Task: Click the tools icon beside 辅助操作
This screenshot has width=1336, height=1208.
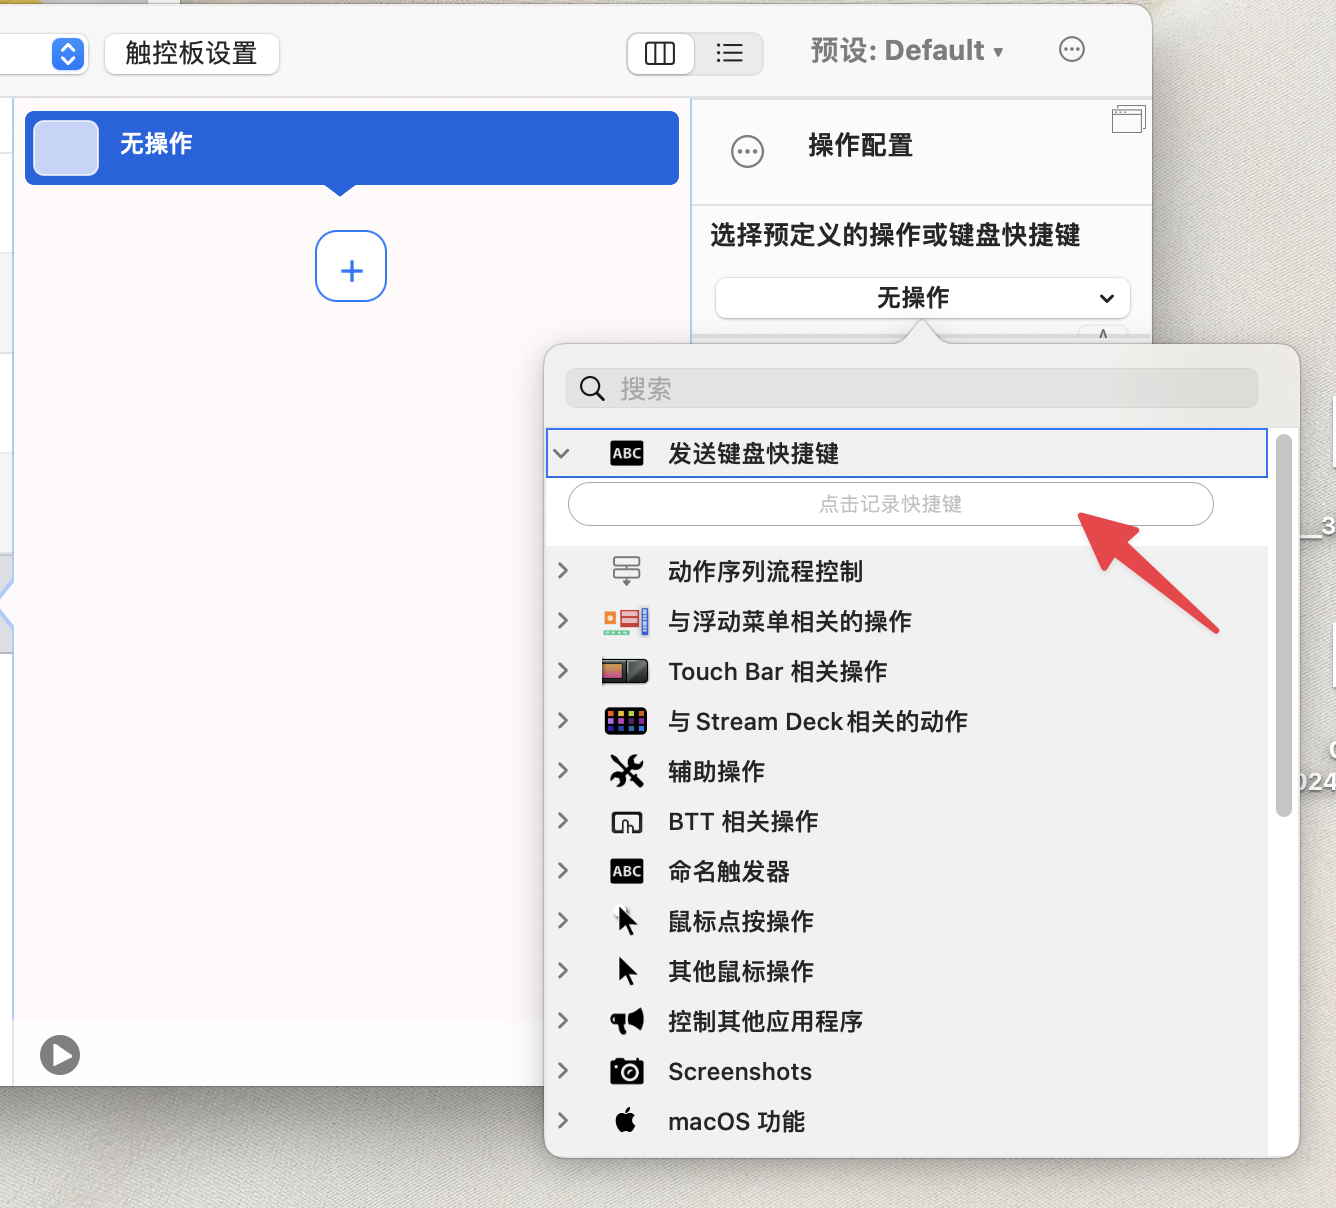Action: click(627, 771)
